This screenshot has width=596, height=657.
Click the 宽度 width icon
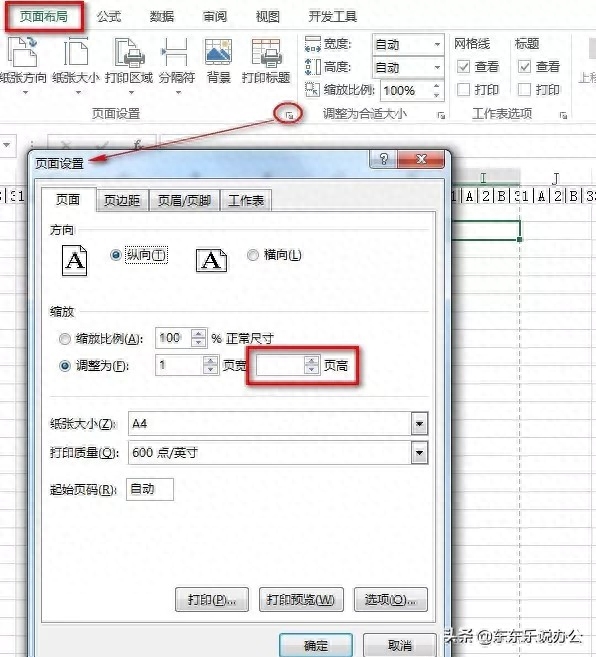(313, 44)
